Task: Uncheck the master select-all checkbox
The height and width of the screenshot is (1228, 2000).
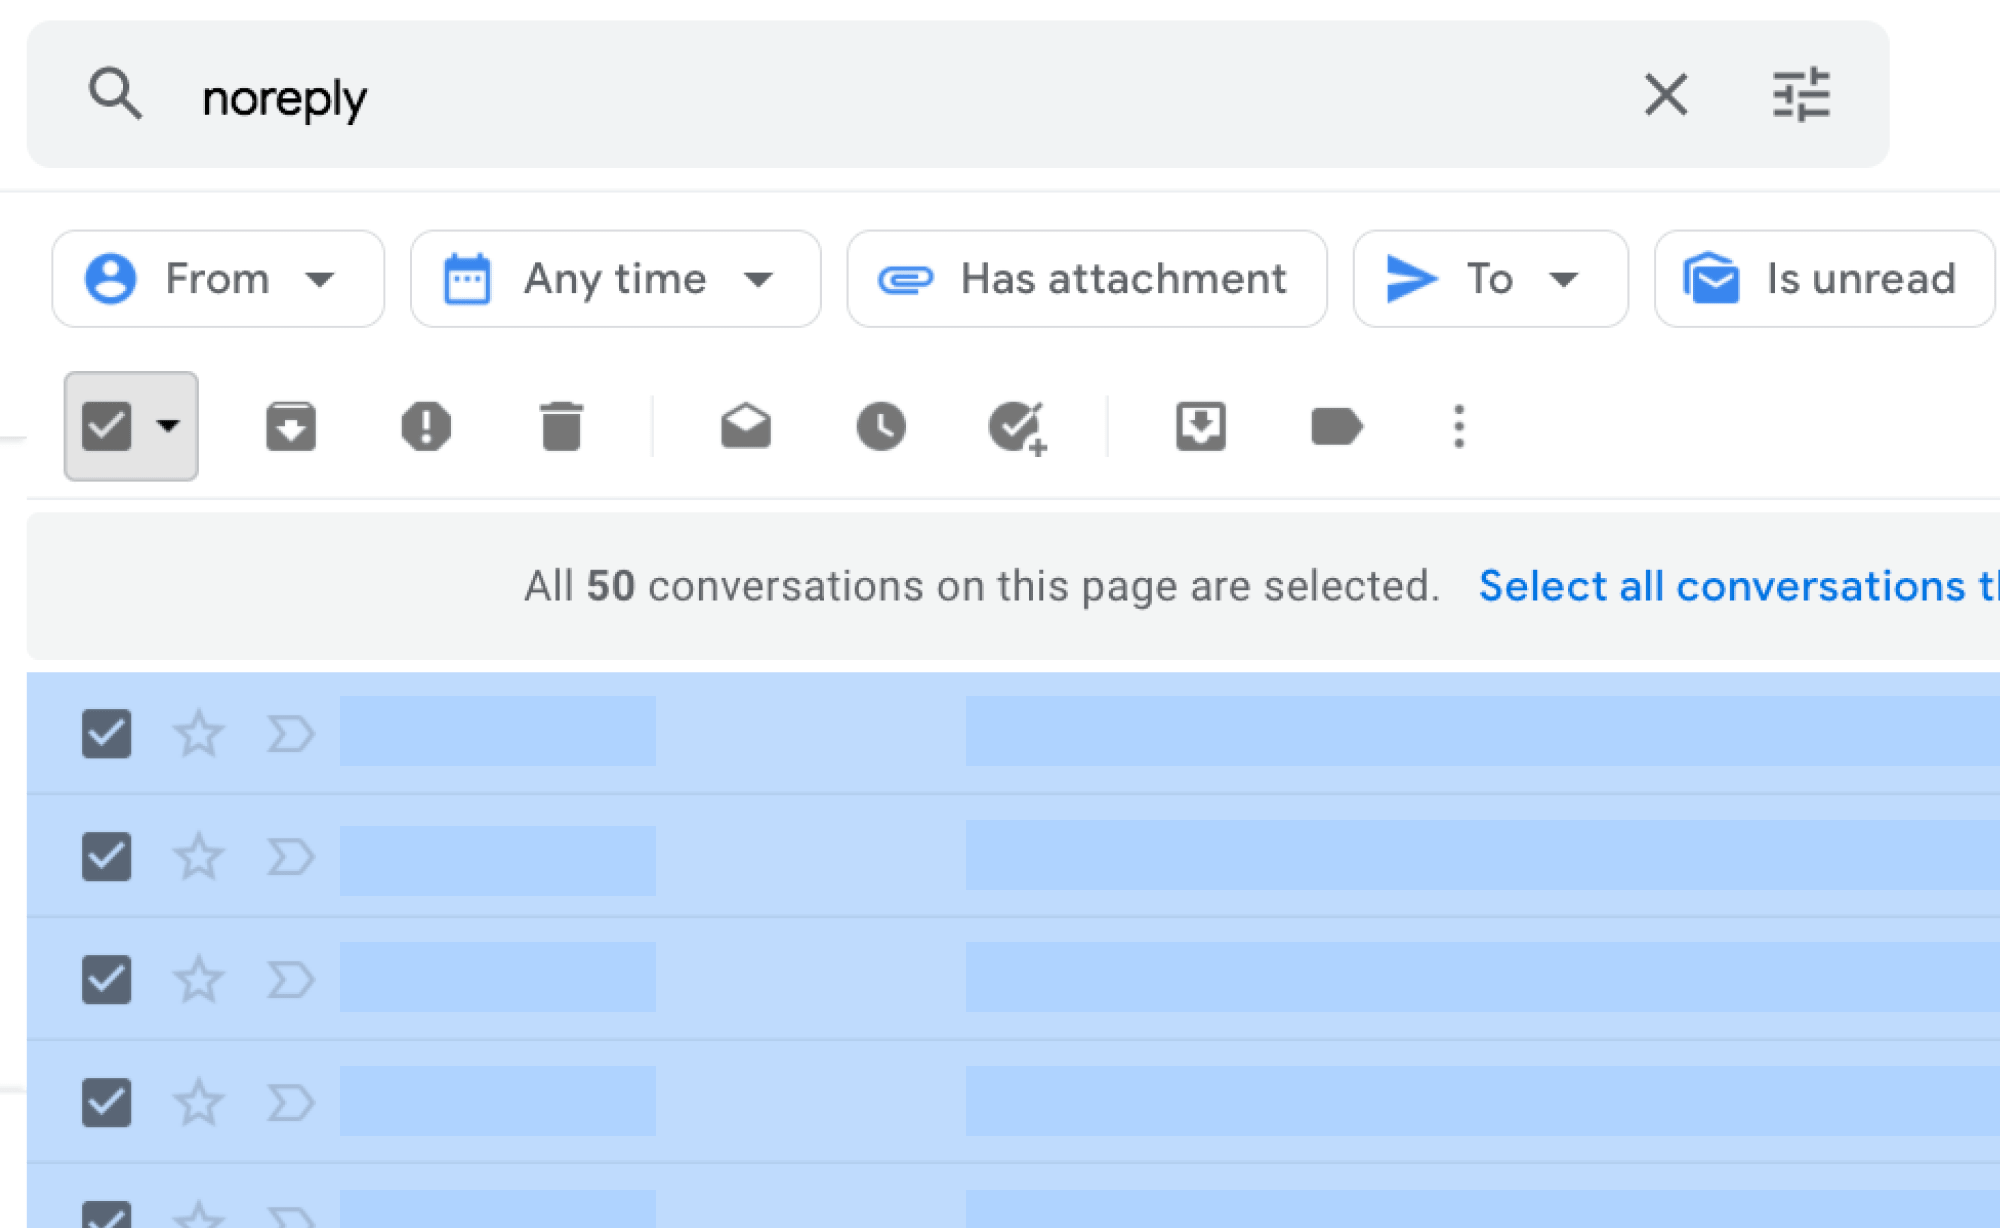Action: (107, 427)
